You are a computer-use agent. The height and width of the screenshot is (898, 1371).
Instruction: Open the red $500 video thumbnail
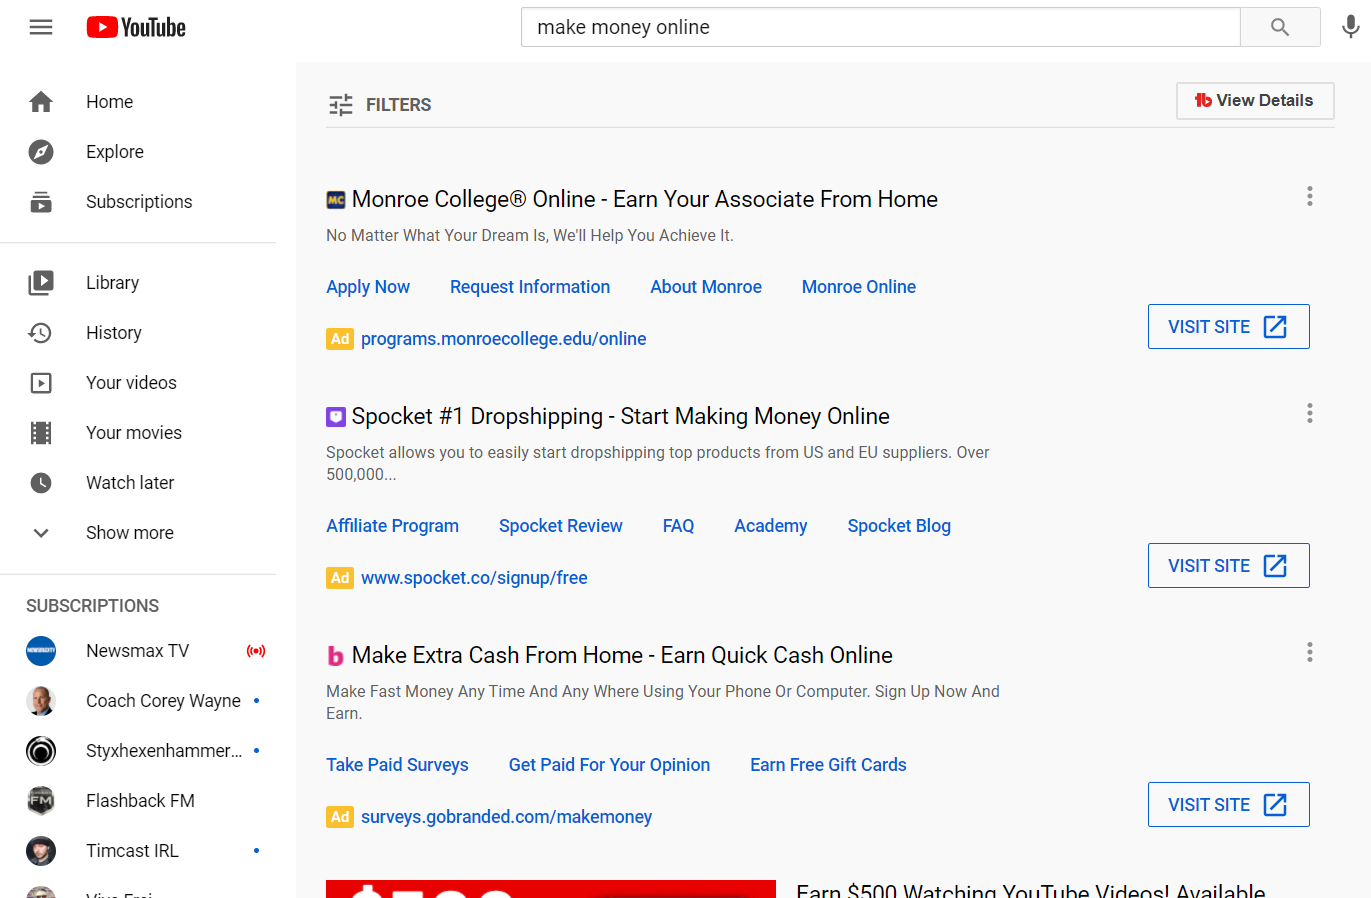[551, 889]
